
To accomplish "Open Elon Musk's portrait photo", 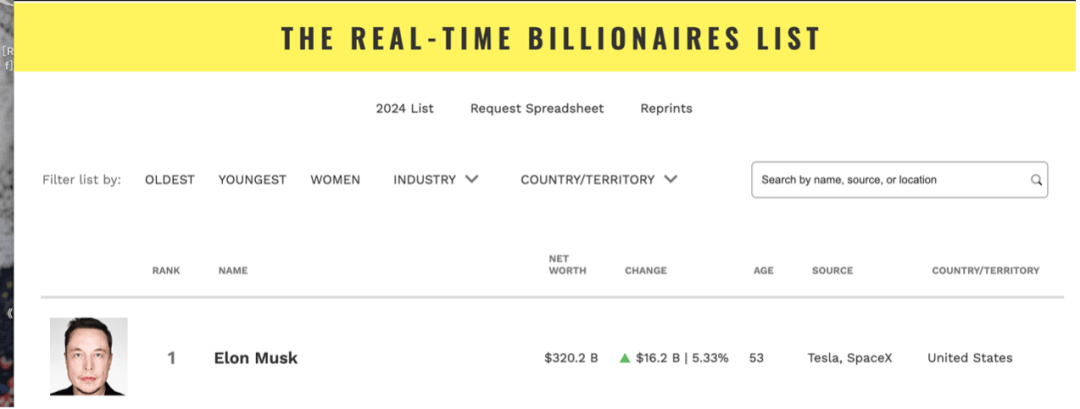I will 89,357.
